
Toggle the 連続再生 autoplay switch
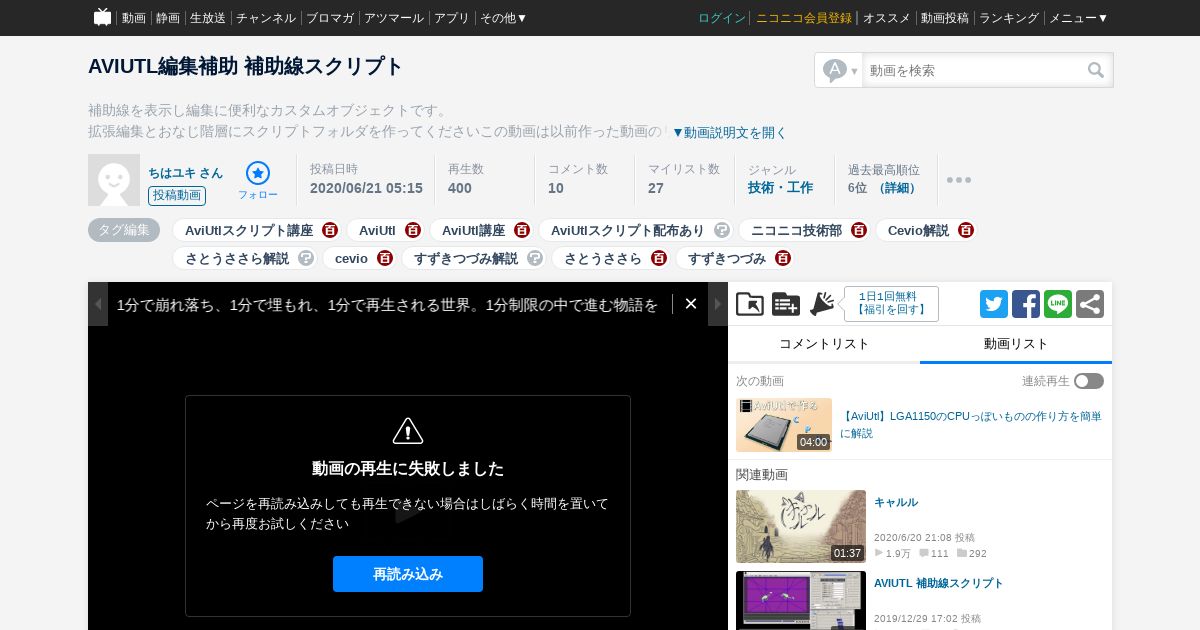[x=1089, y=381]
